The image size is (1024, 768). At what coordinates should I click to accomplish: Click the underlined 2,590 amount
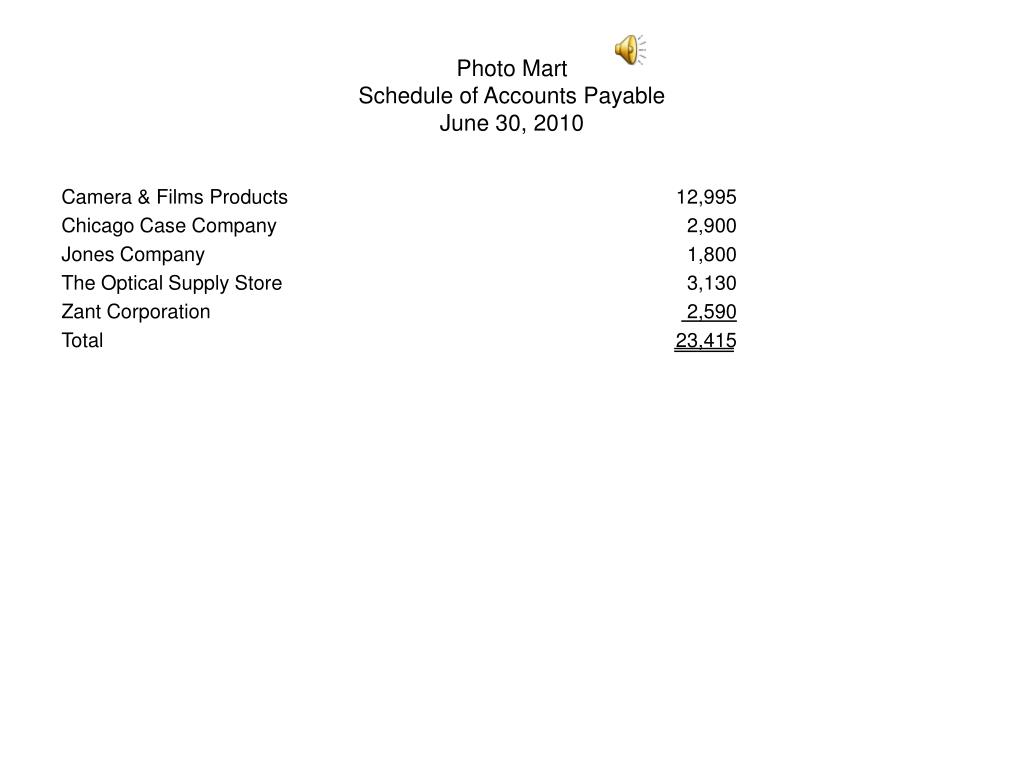(x=709, y=312)
